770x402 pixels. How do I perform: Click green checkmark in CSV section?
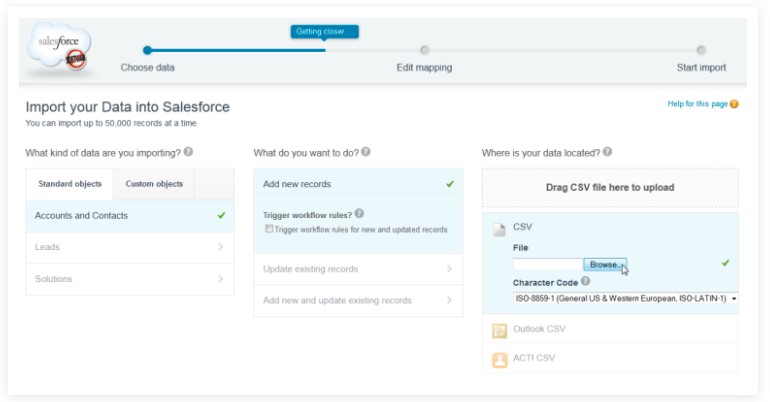point(725,263)
